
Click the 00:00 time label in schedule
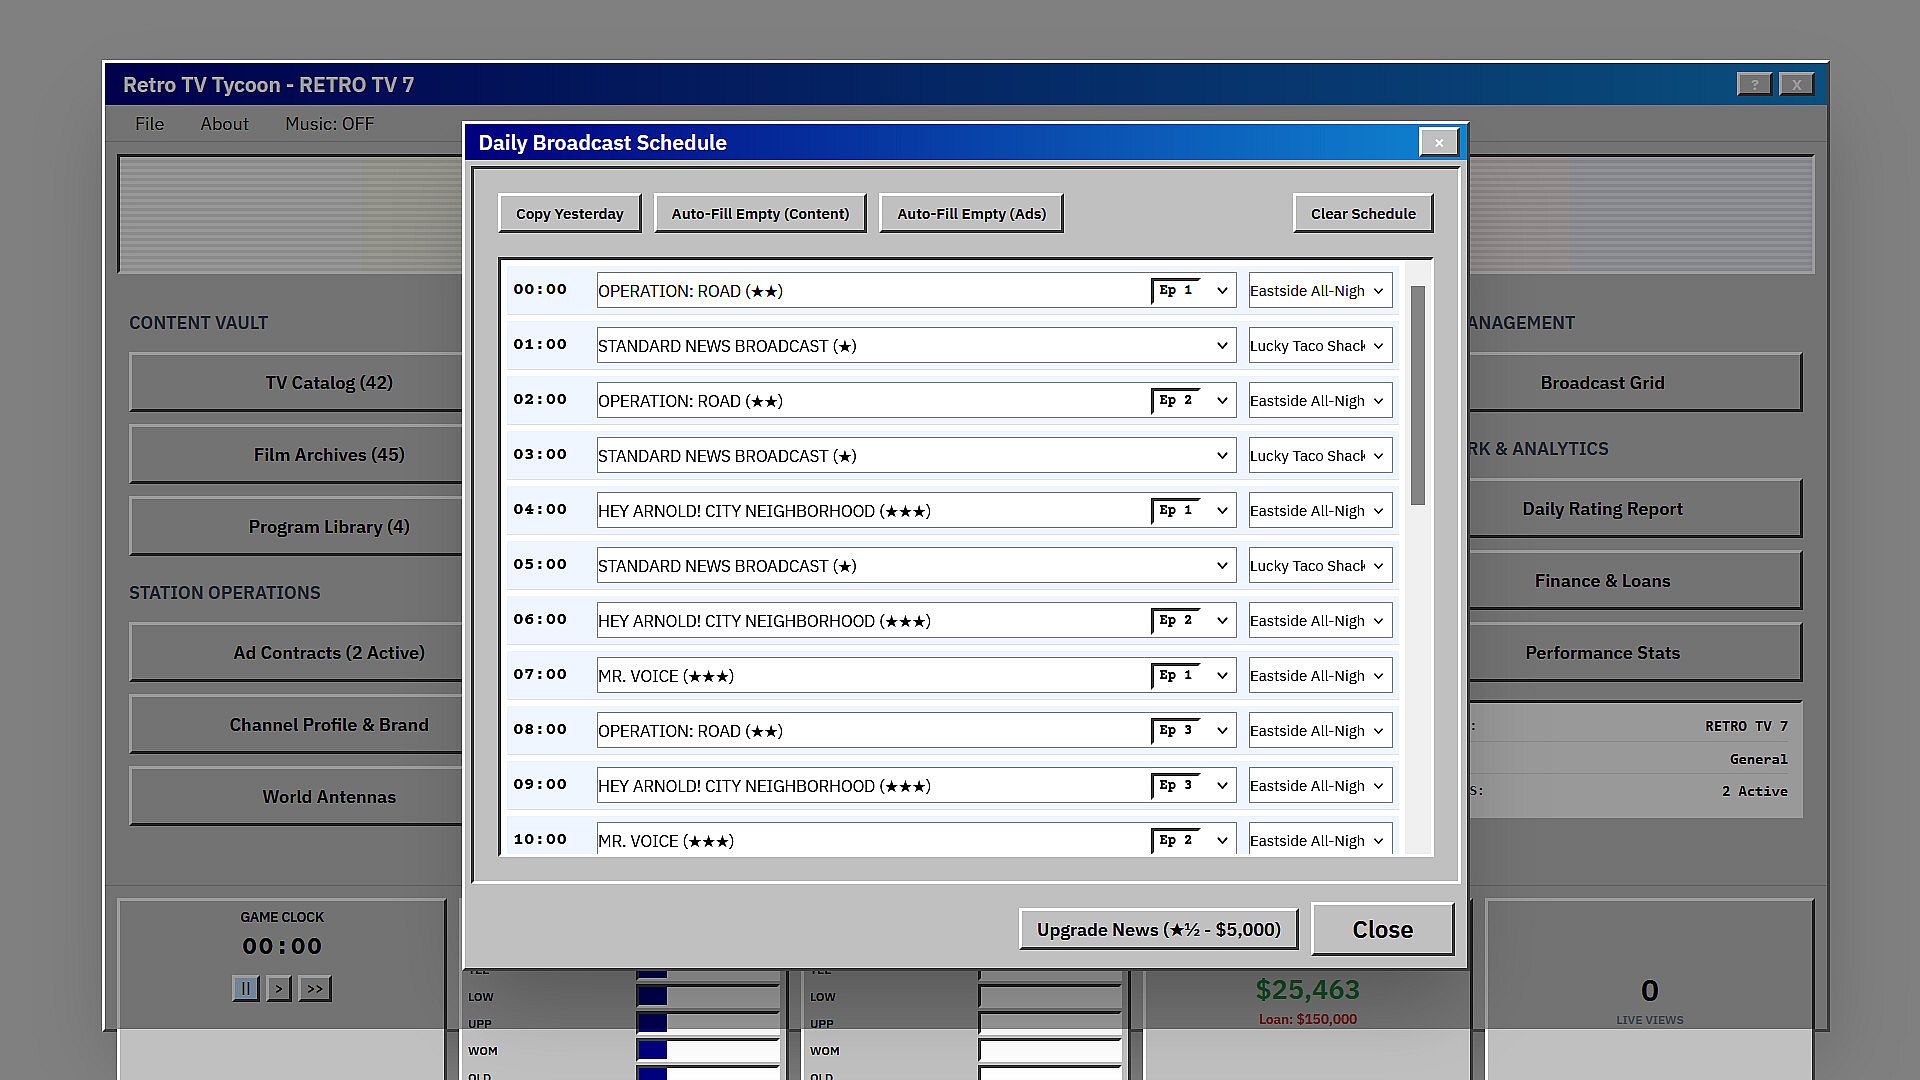pyautogui.click(x=540, y=290)
